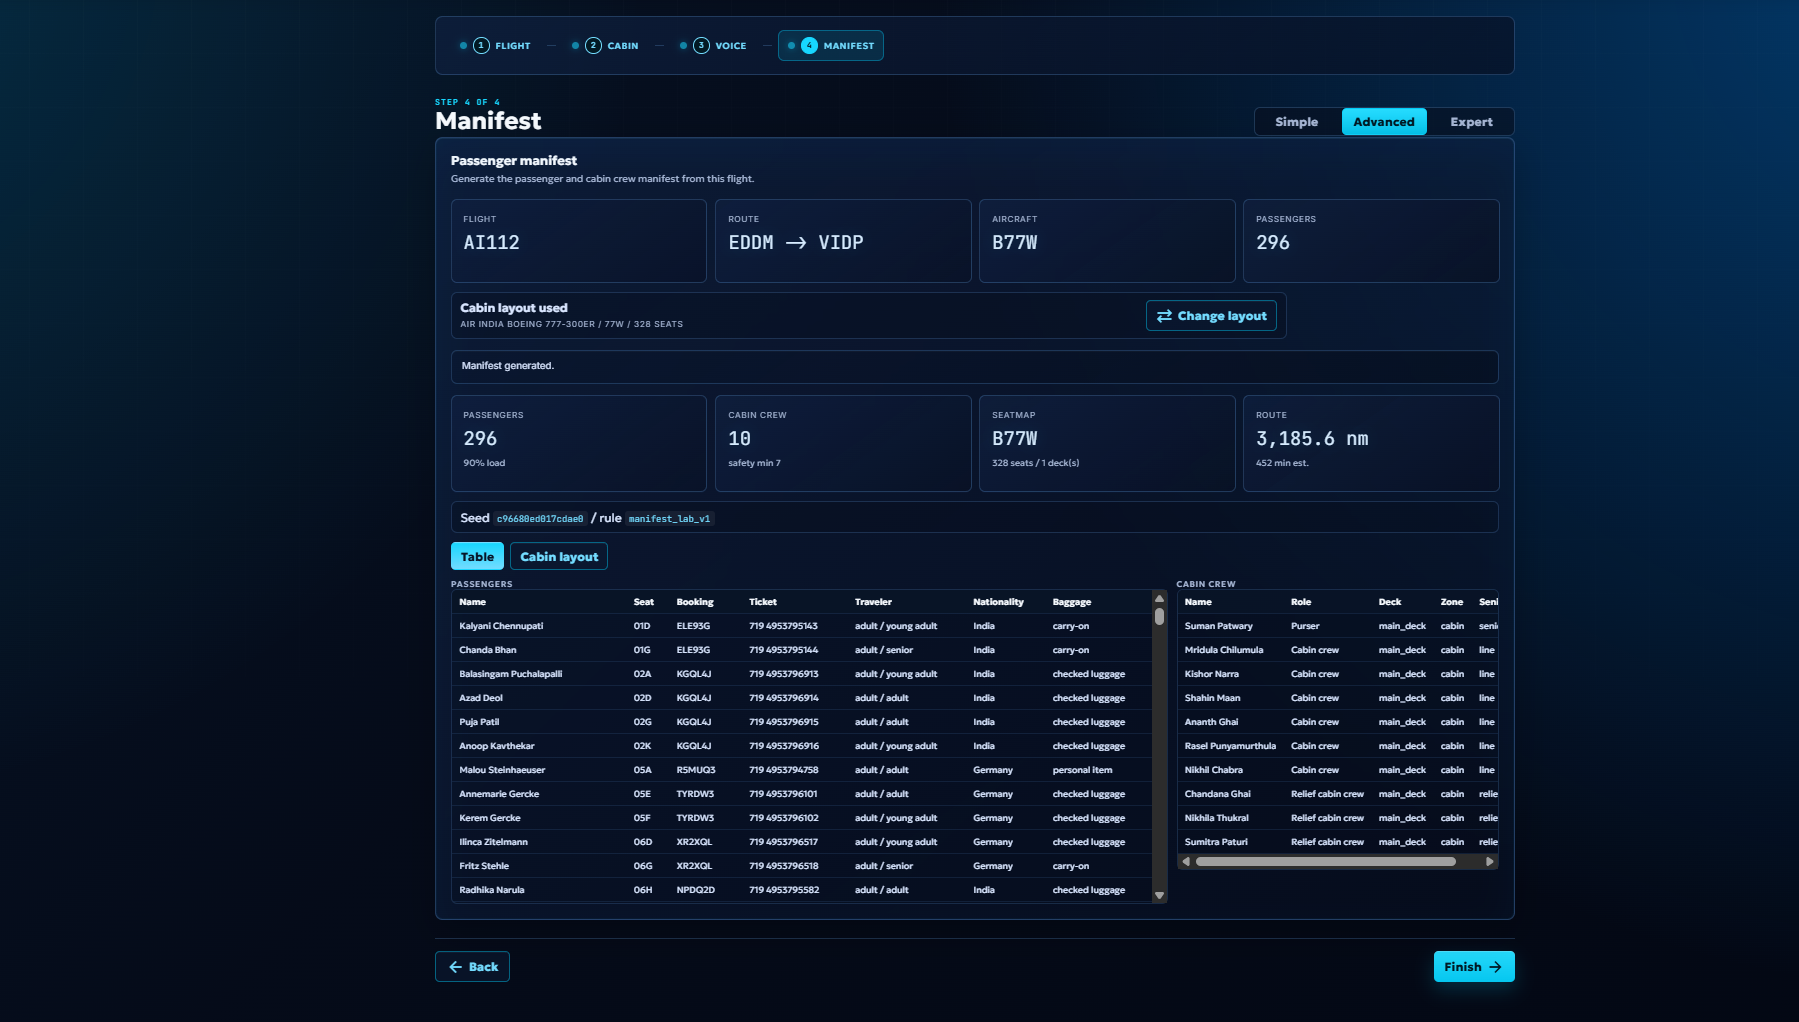Click the step 1 Flight circle icon

coord(481,46)
